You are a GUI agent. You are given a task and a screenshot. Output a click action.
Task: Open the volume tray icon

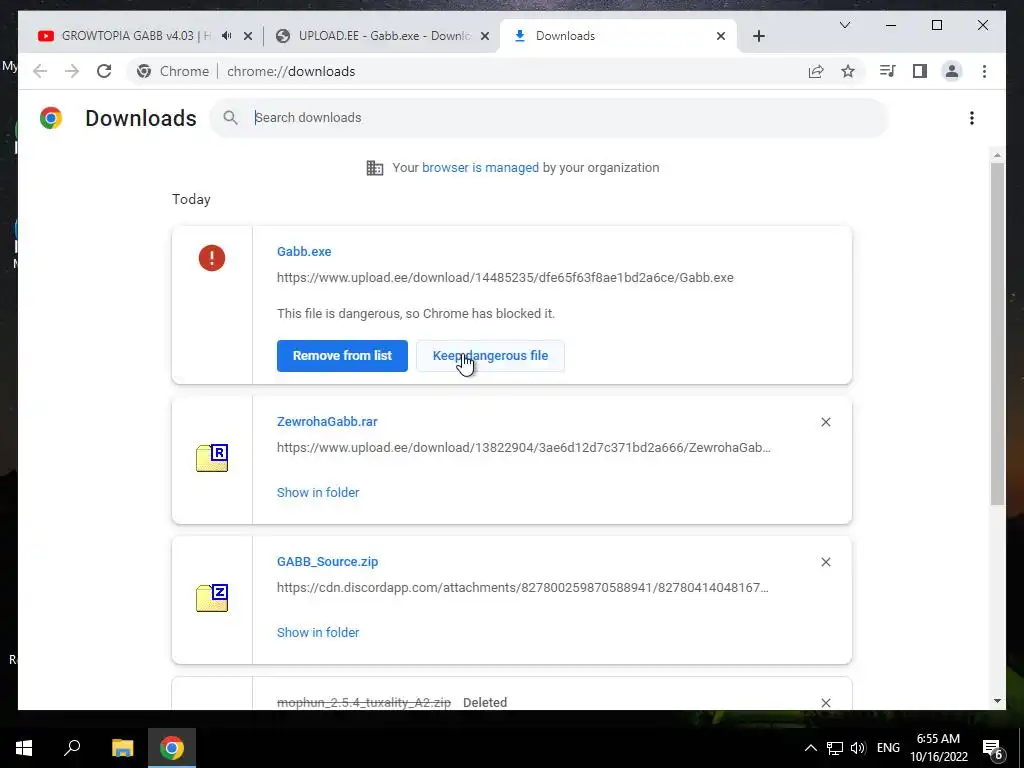[x=857, y=748]
